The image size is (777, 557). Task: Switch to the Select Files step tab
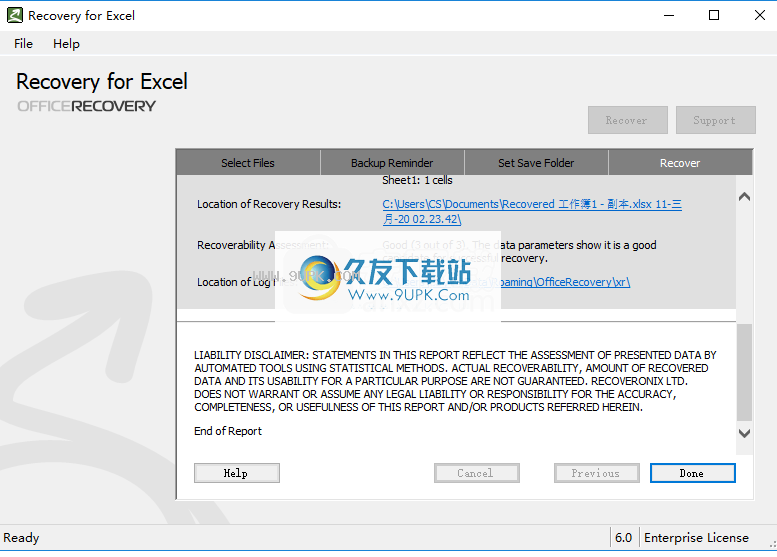[x=248, y=163]
